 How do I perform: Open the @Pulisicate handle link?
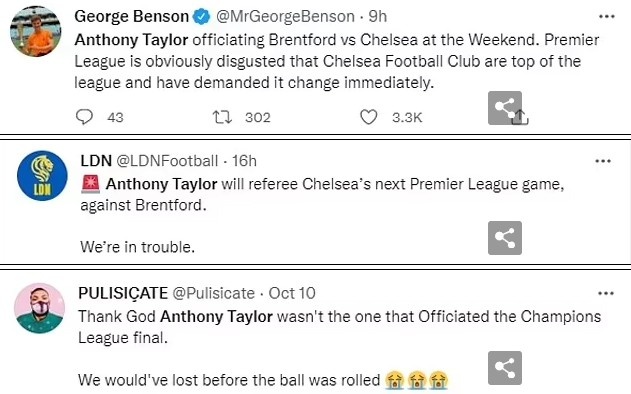[213, 293]
